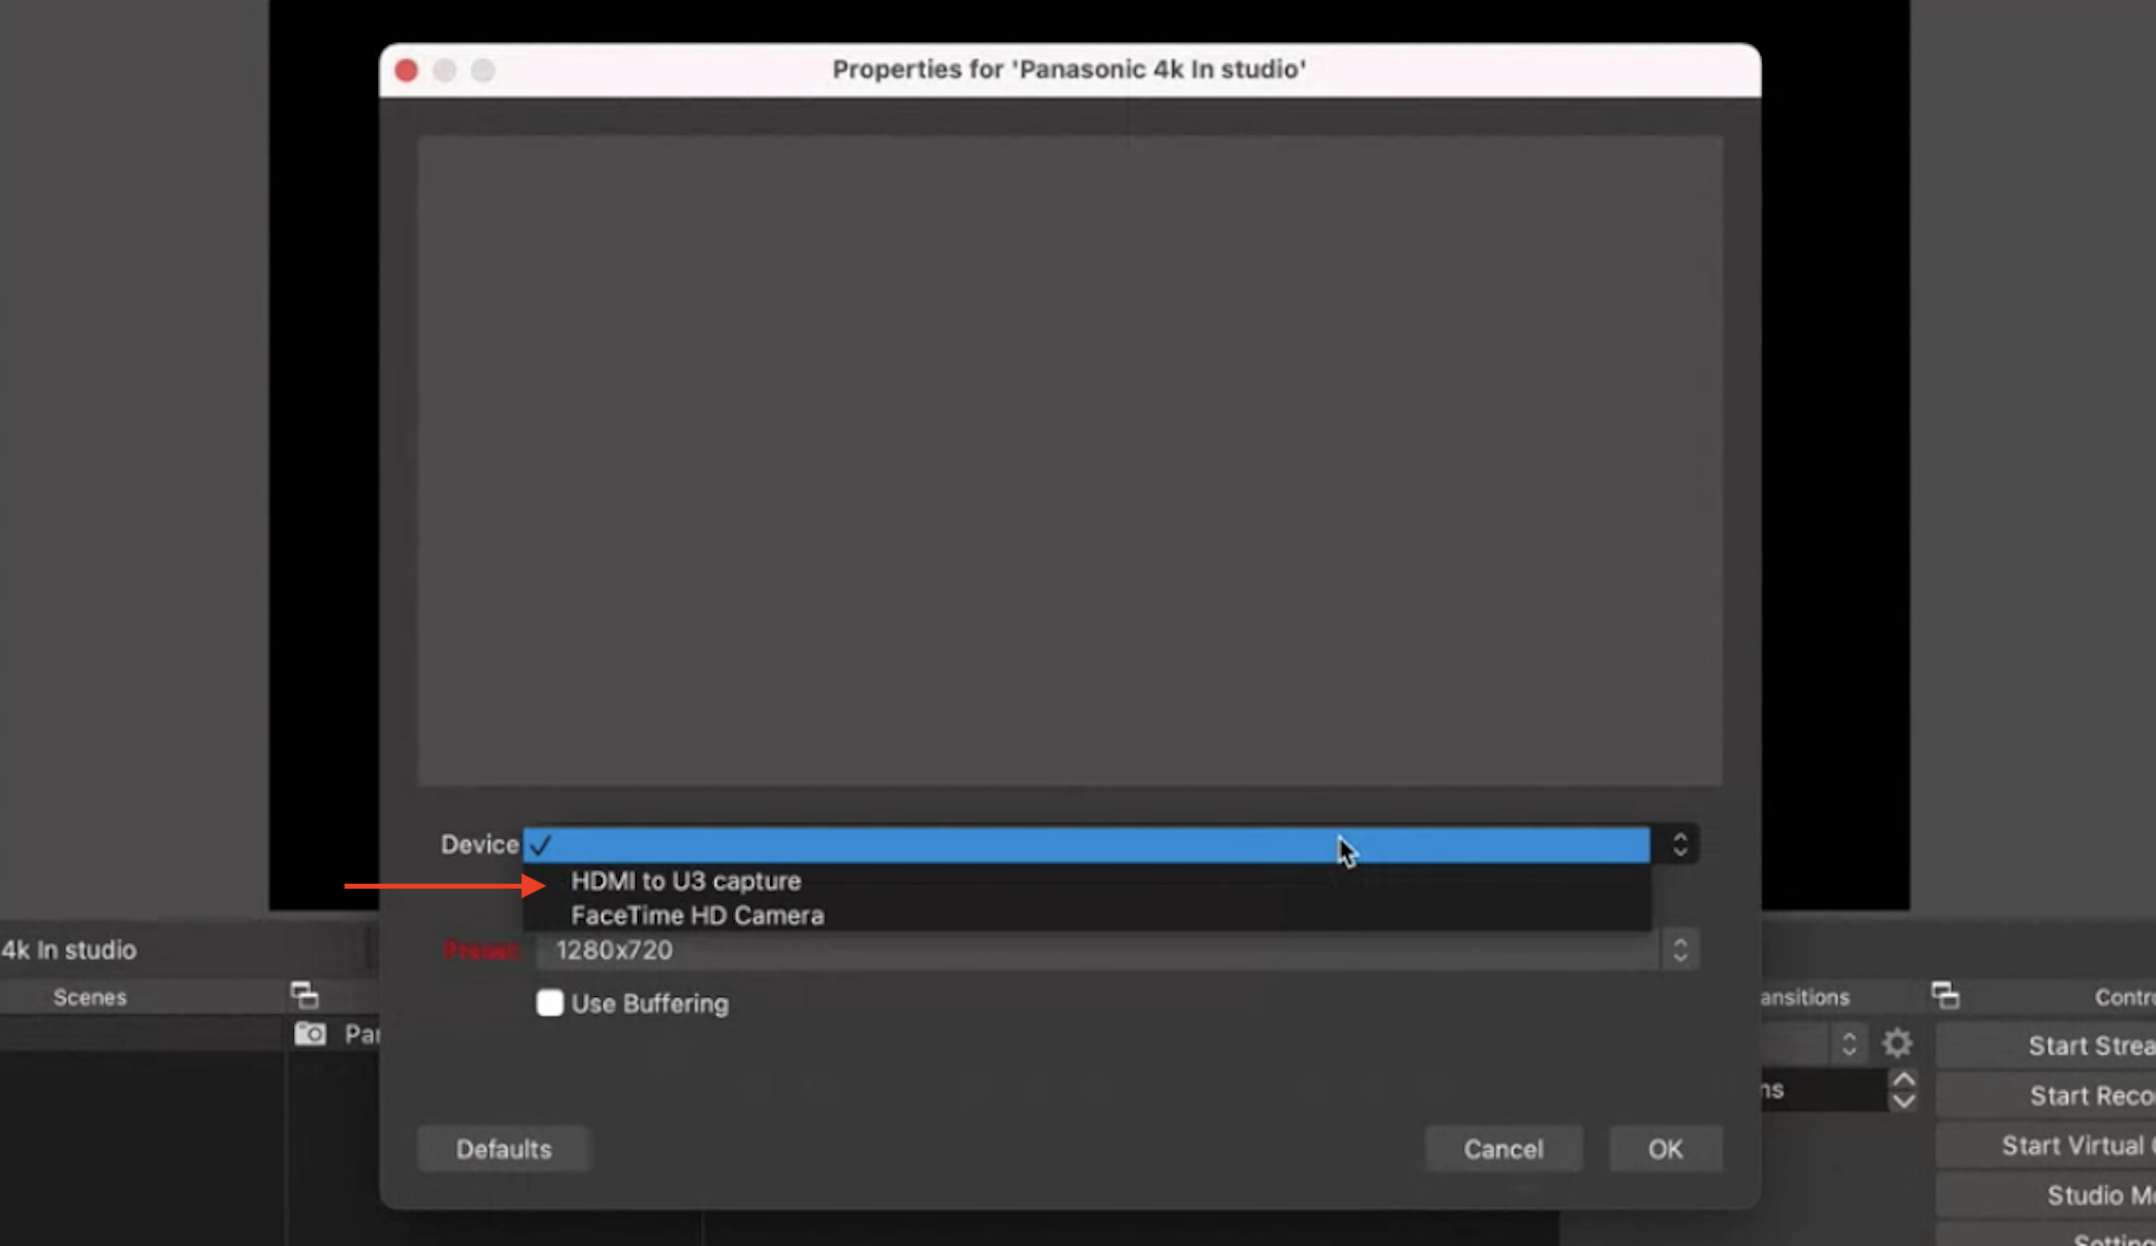Click the Scenes dock pop-out icon
This screenshot has height=1246, width=2156.
tap(305, 995)
